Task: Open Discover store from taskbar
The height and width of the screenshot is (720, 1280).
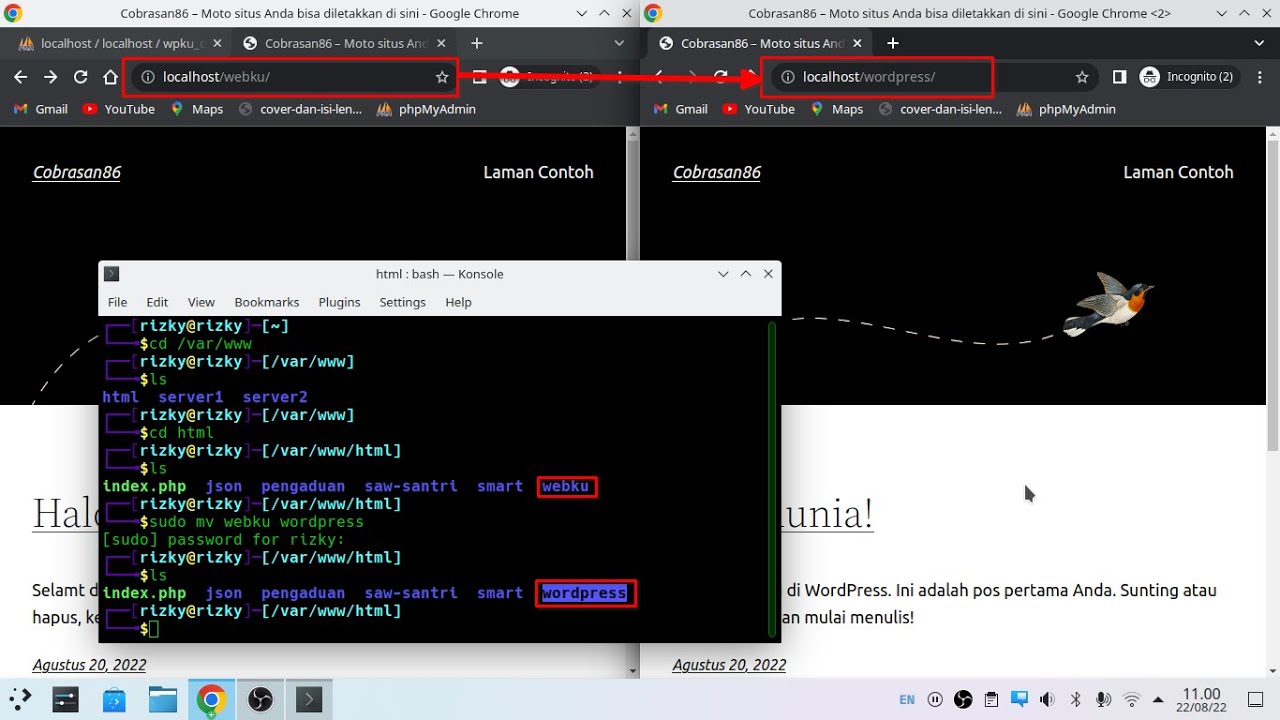Action: point(114,699)
